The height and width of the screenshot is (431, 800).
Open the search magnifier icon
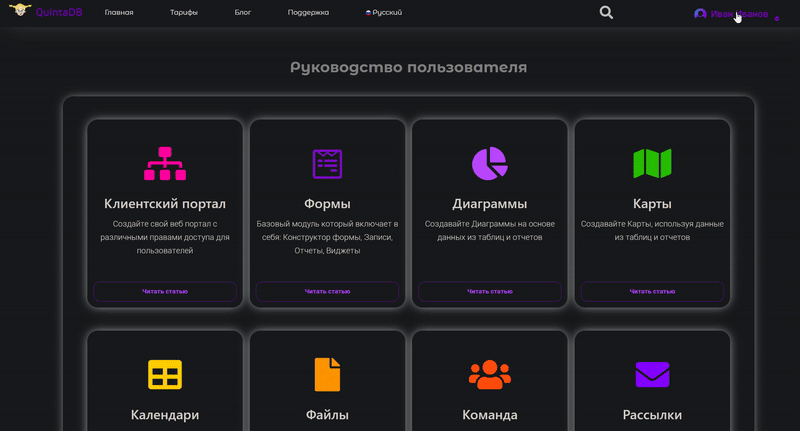[606, 12]
